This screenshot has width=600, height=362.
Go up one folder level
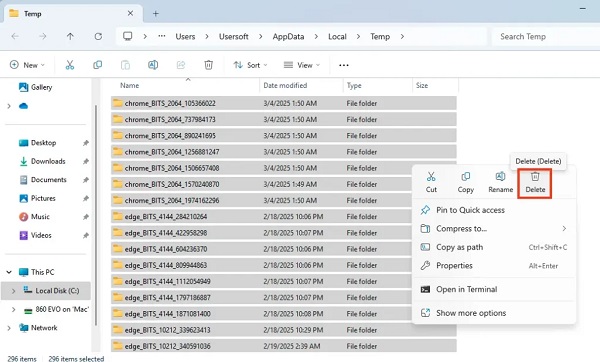coord(70,36)
